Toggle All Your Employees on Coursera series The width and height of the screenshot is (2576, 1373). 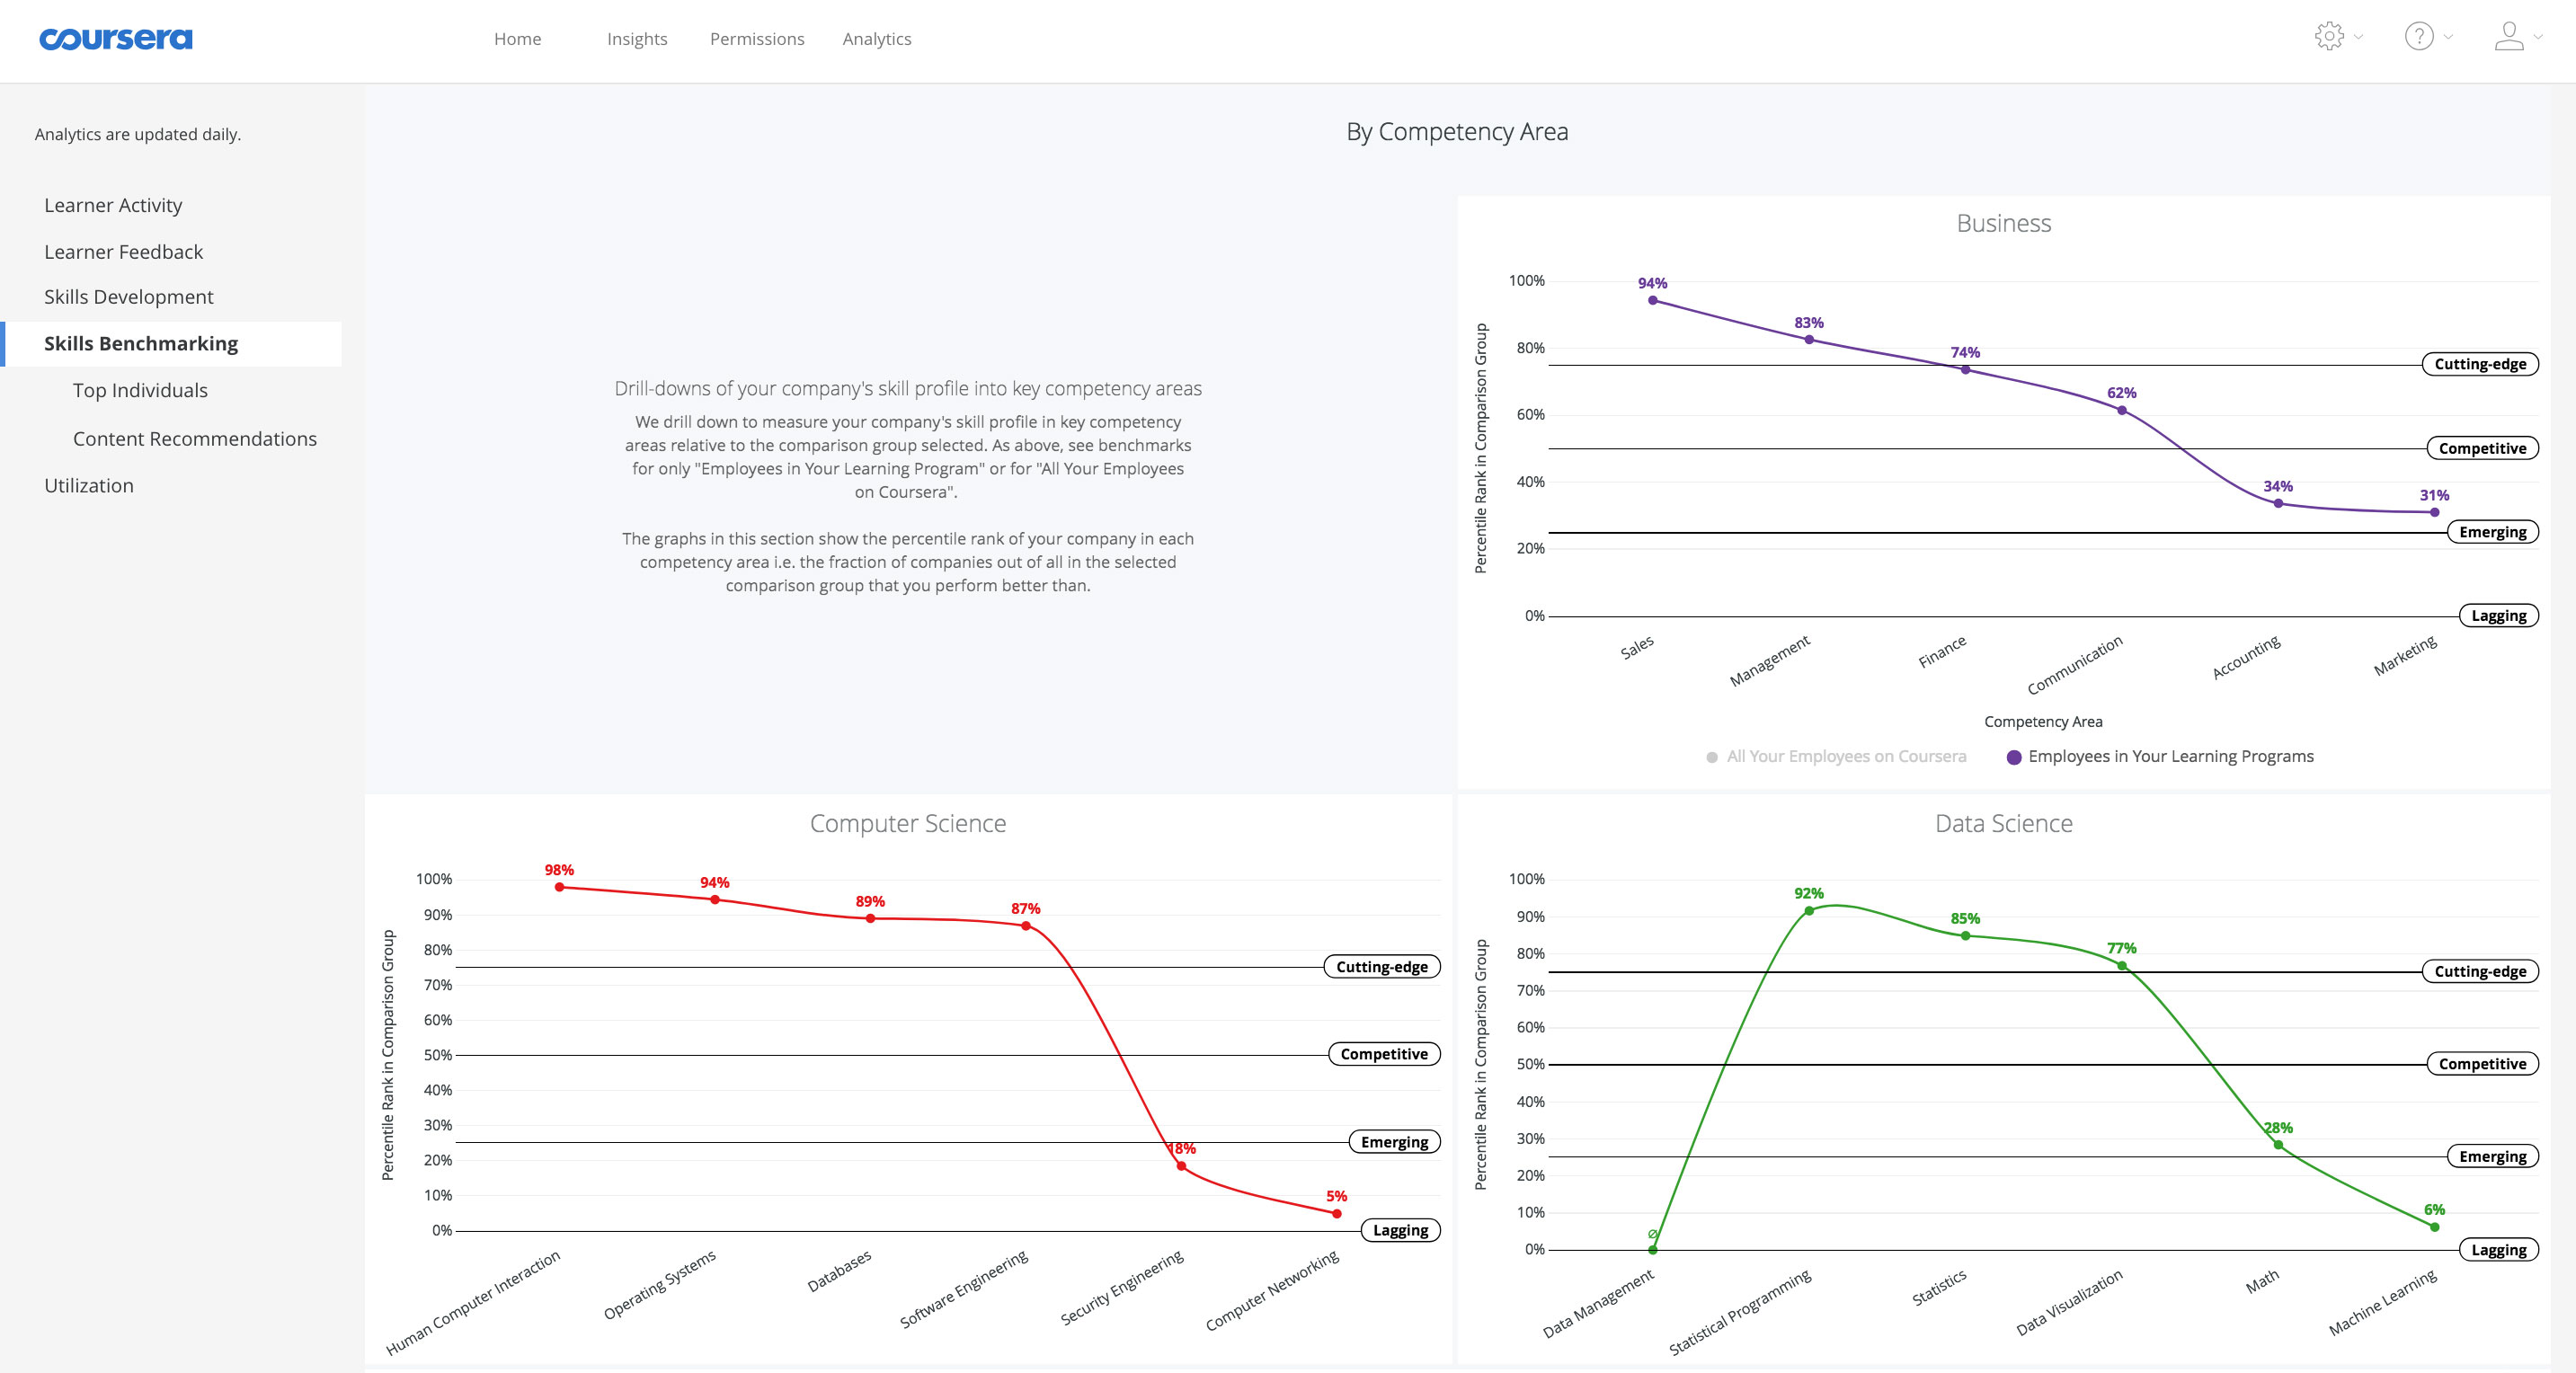pos(1845,757)
